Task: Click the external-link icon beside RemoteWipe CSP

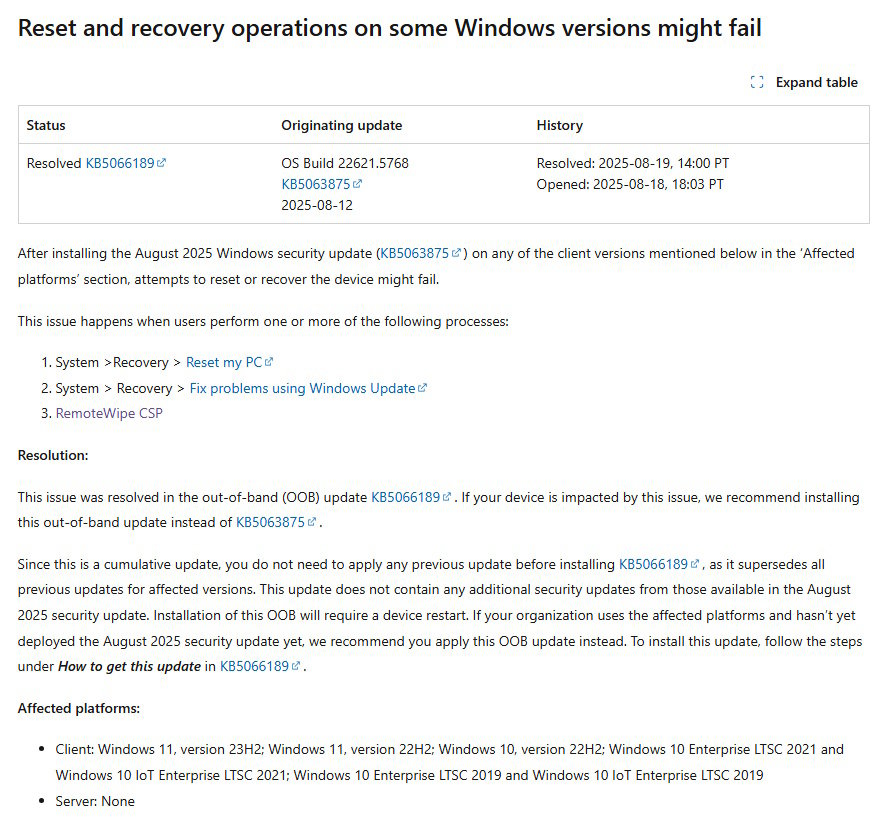Action: pyautogui.click(x=160, y=413)
